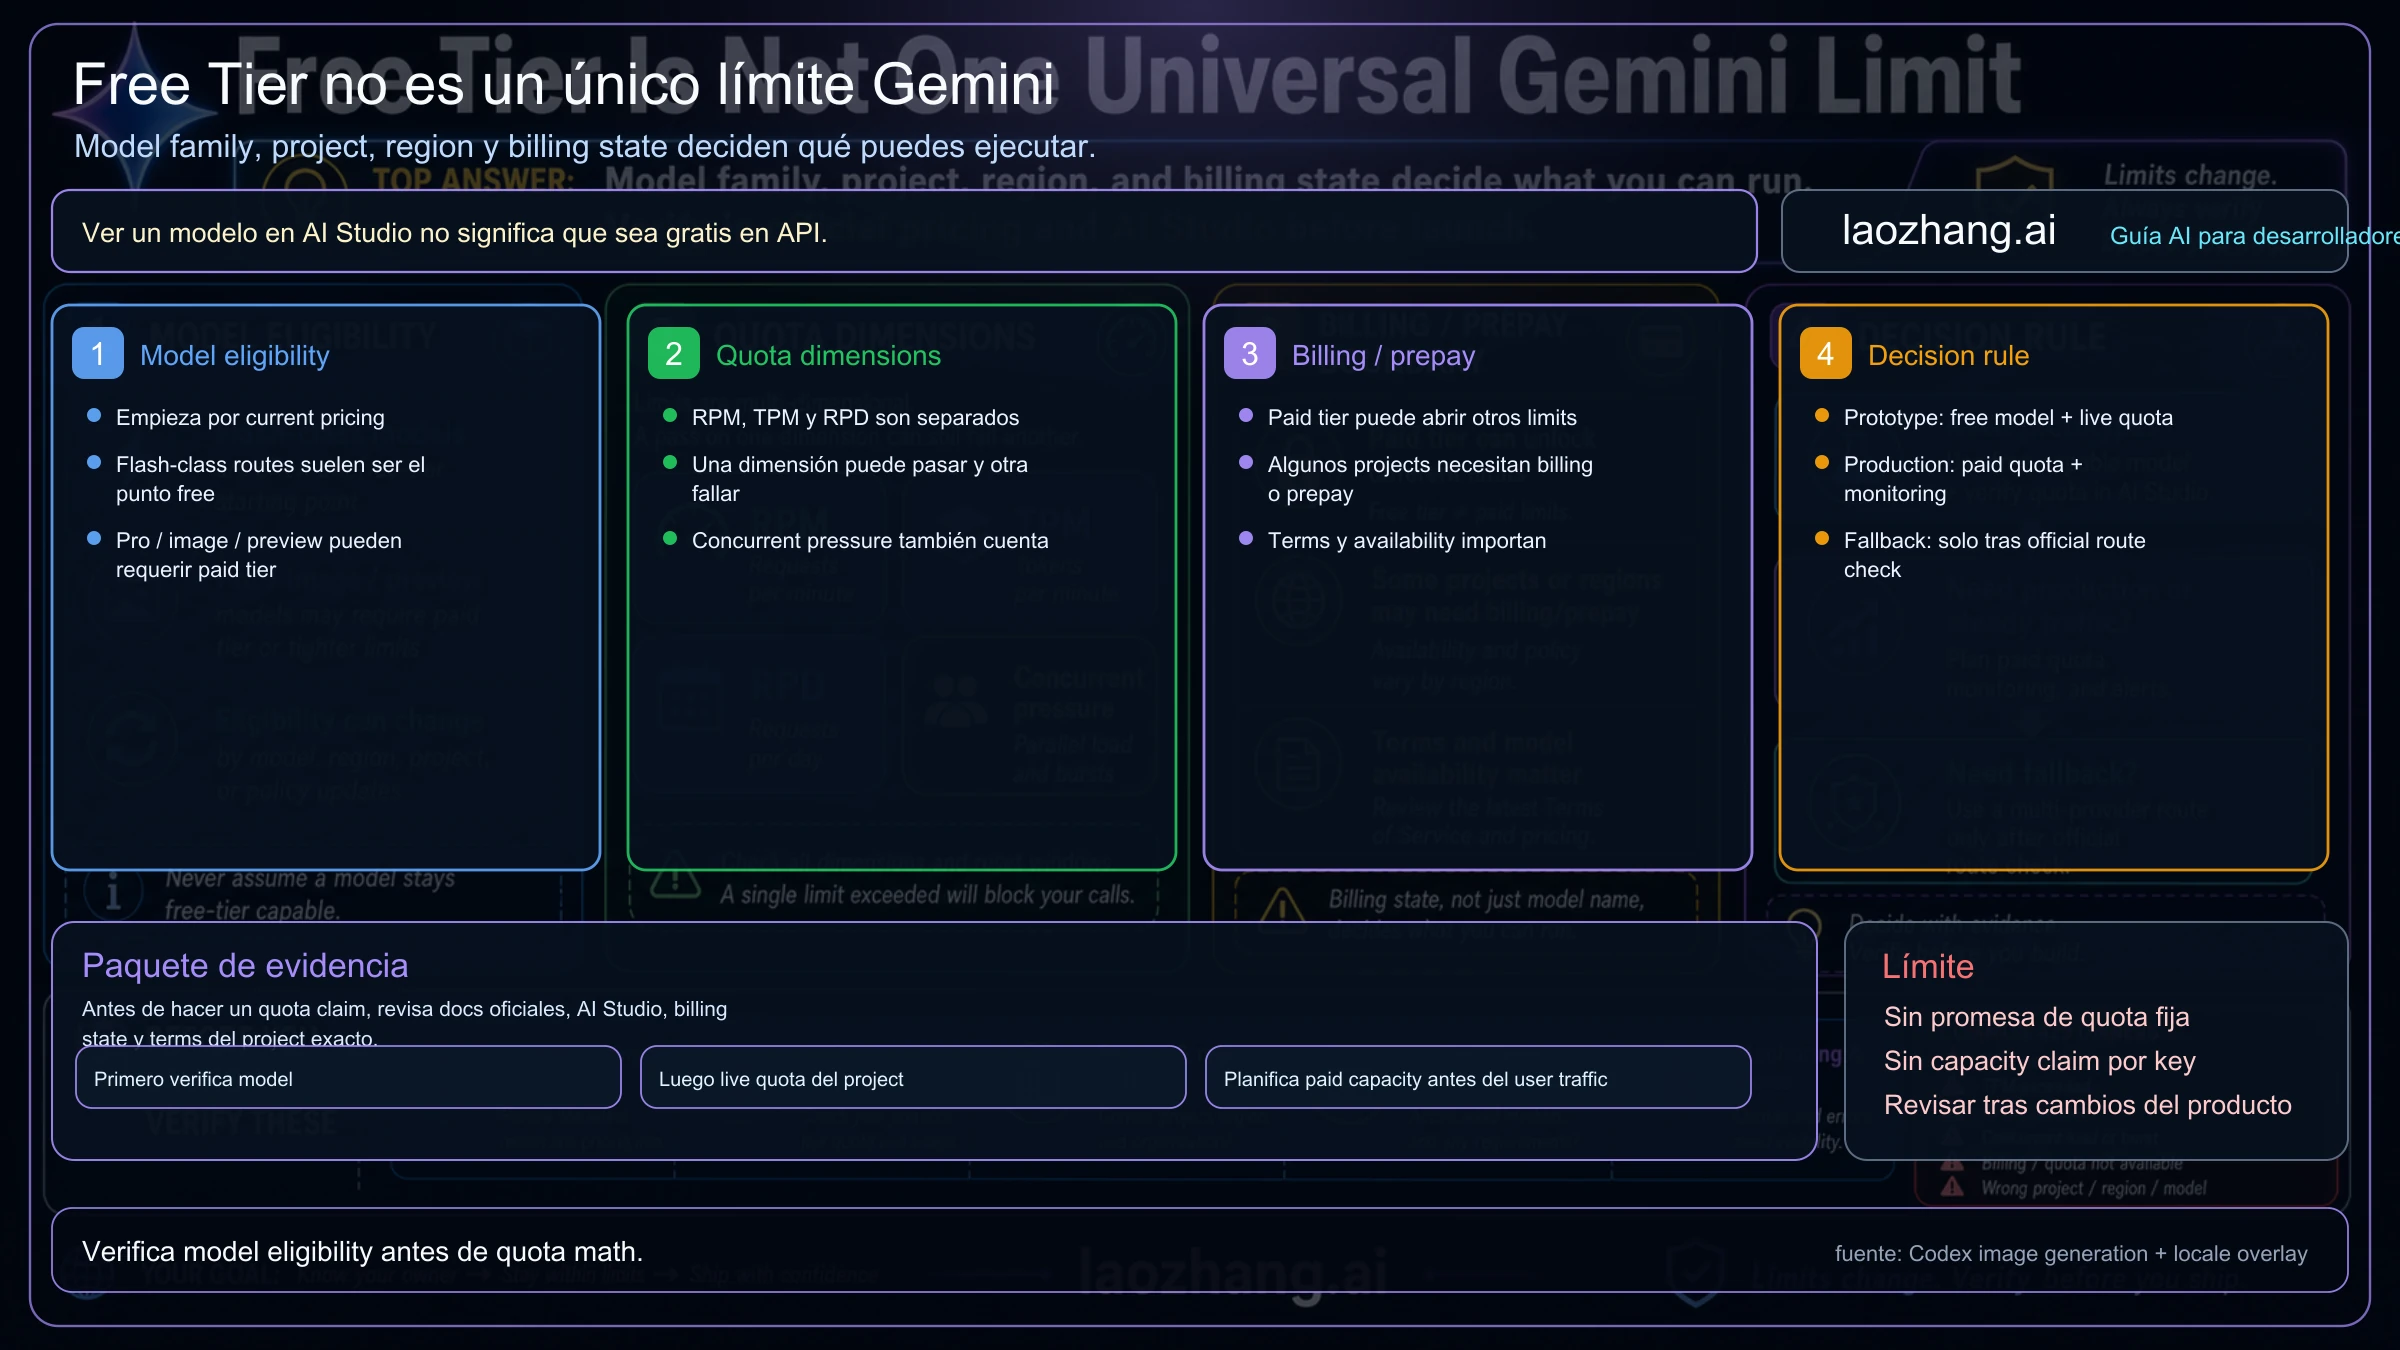The width and height of the screenshot is (2400, 1350).
Task: Click source note 'fuente: Codex image generation + locale overlay'
Action: coord(2071,1254)
